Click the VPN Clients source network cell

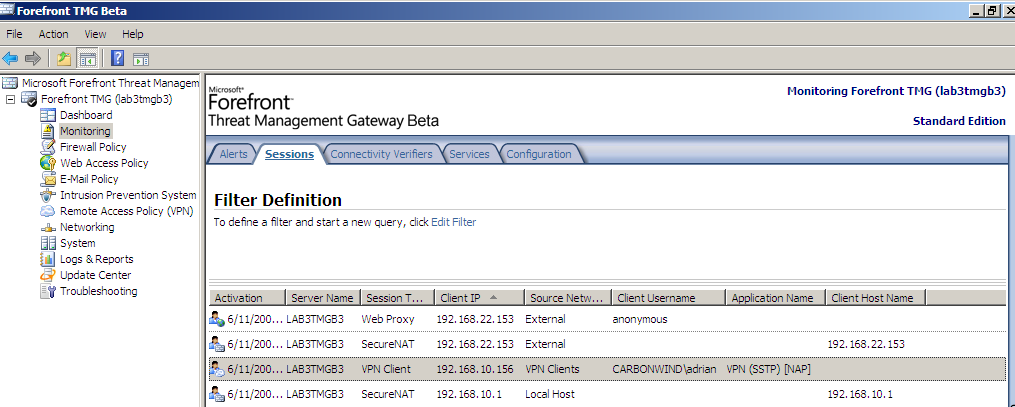pos(552,369)
